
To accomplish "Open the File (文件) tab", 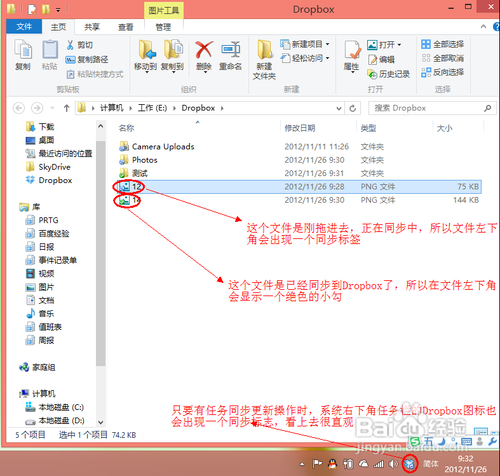I will (24, 27).
